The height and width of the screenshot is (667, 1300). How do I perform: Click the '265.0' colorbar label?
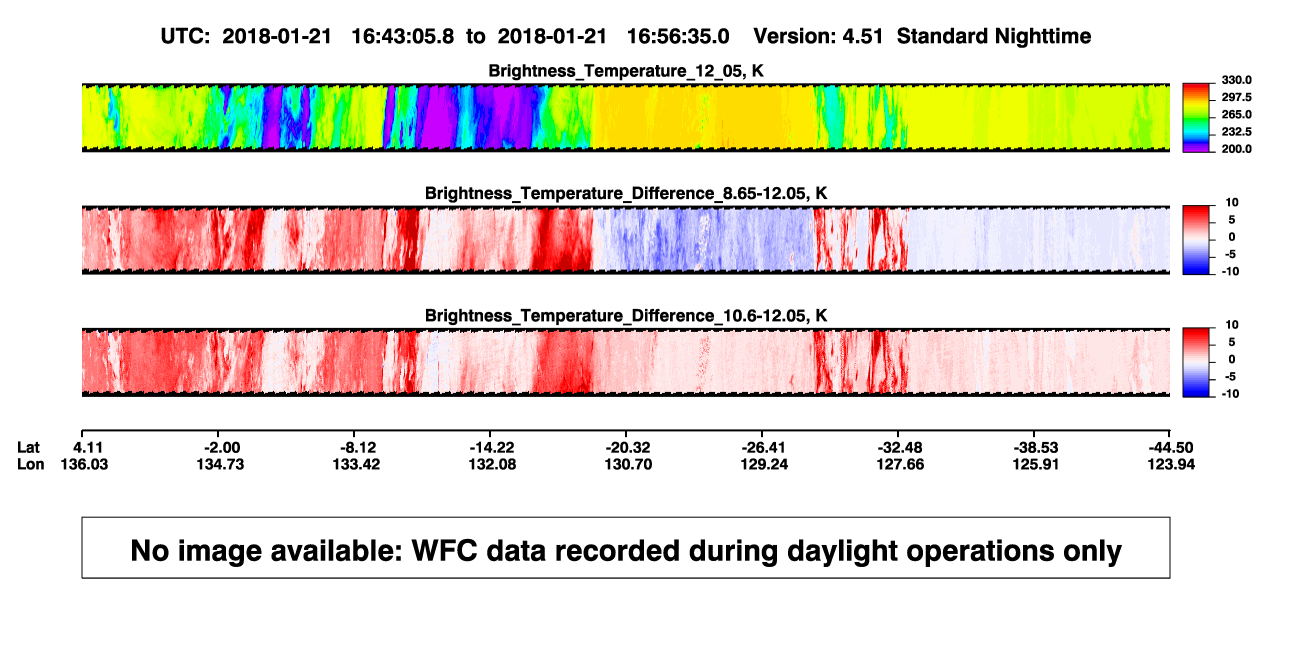click(x=1235, y=115)
